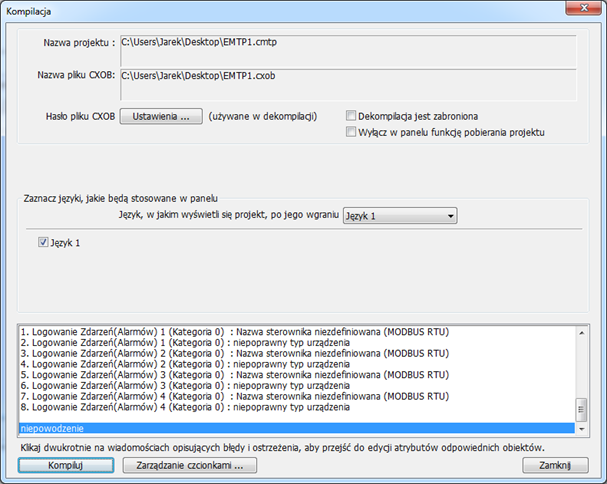Click the message list scrollbar thumb
Image resolution: width=607 pixels, height=484 pixels.
(x=581, y=409)
